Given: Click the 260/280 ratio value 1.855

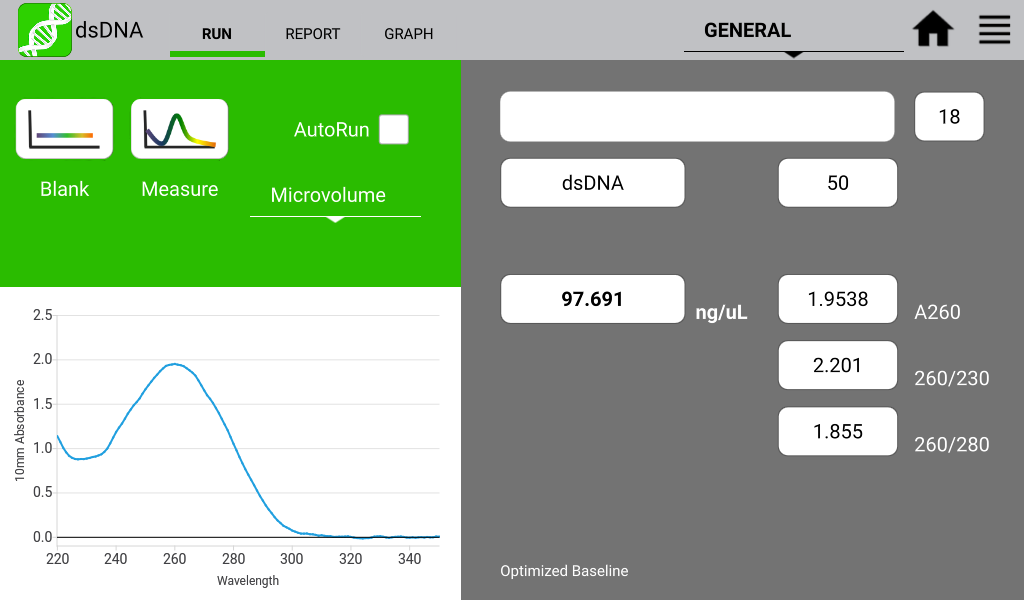Looking at the screenshot, I should (837, 431).
